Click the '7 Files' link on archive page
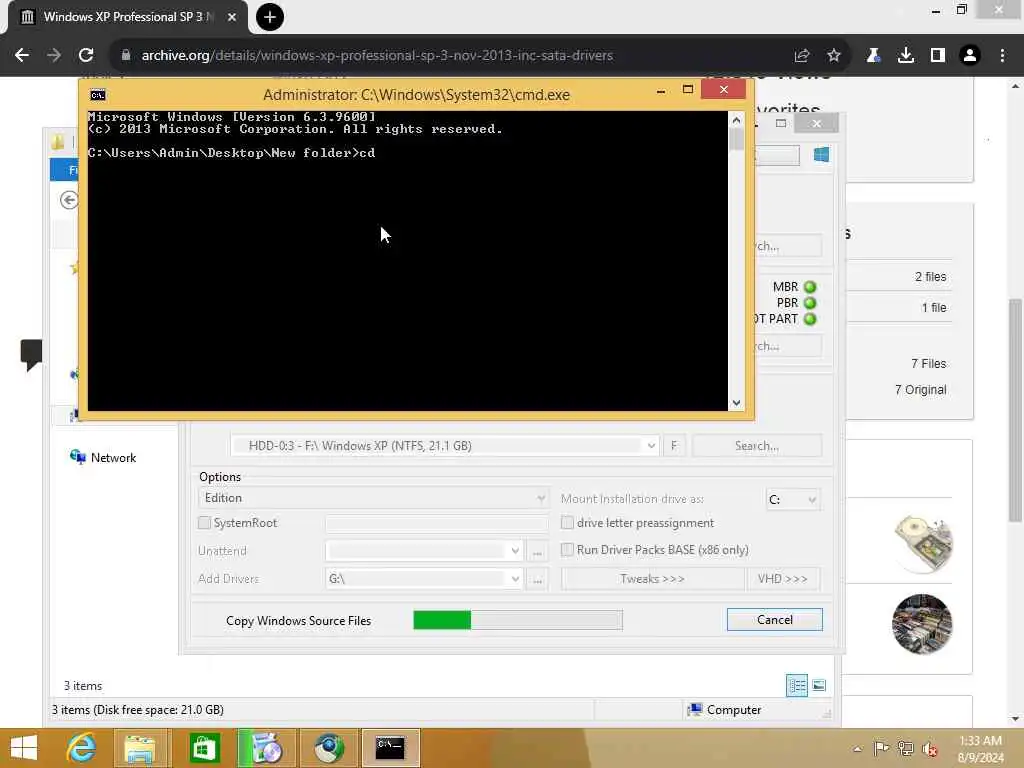Image resolution: width=1024 pixels, height=768 pixels. 929,364
